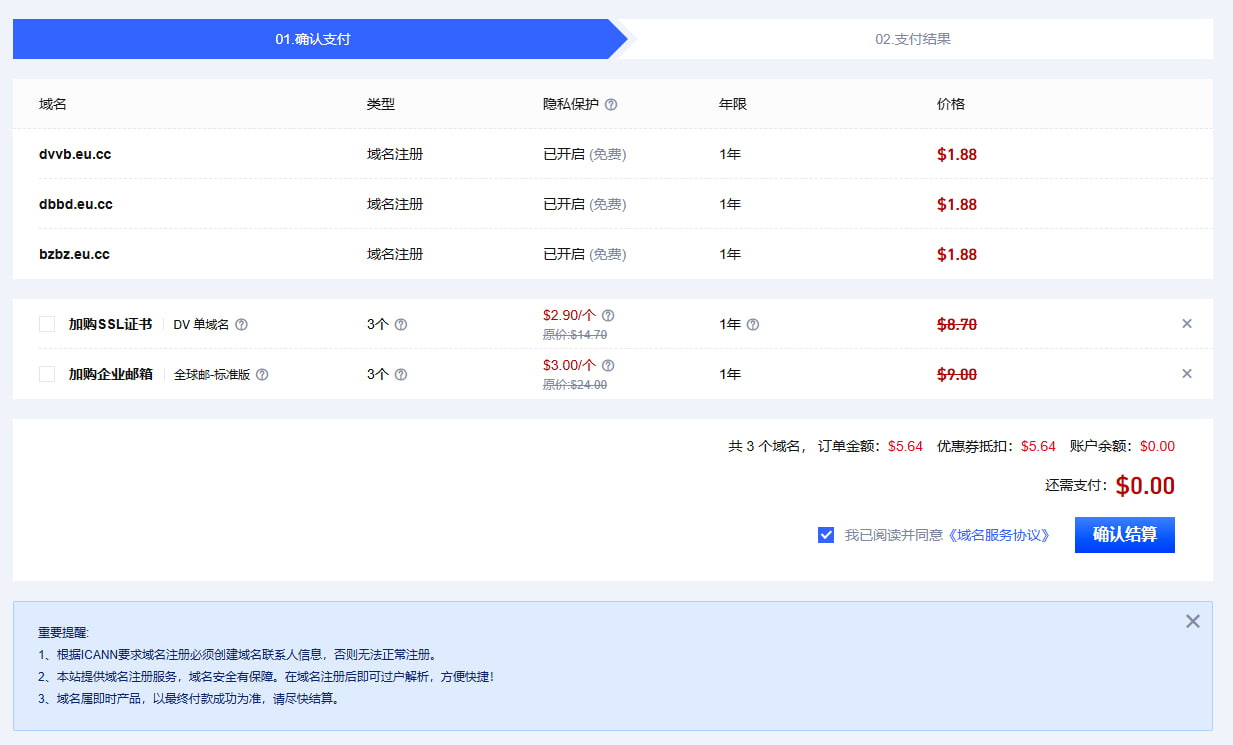The image size is (1233, 745).
Task: Click help icon beside 全球邮-标准版
Action: coord(262,374)
